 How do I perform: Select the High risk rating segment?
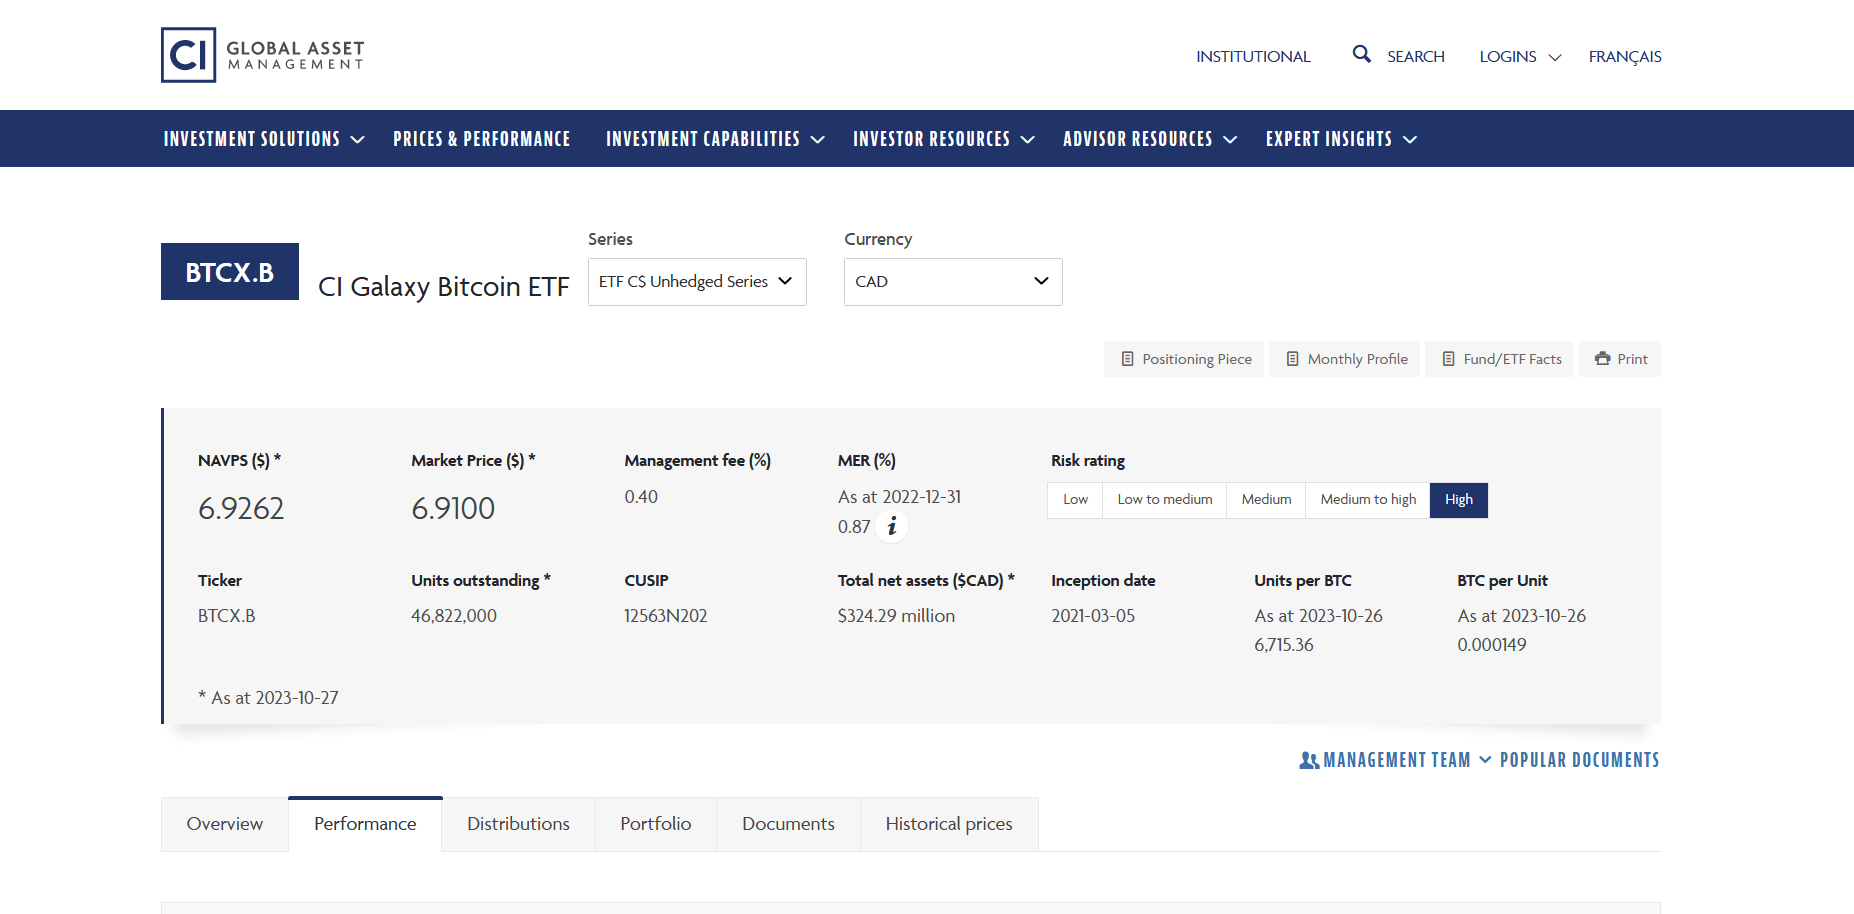[1459, 500]
